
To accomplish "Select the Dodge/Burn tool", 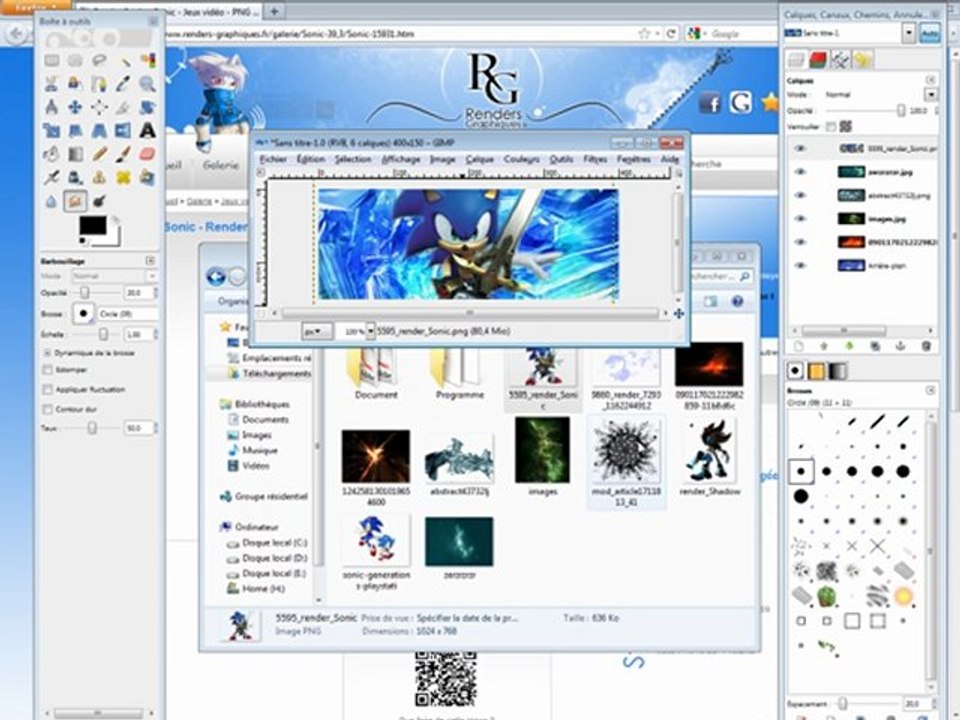I will [99, 201].
